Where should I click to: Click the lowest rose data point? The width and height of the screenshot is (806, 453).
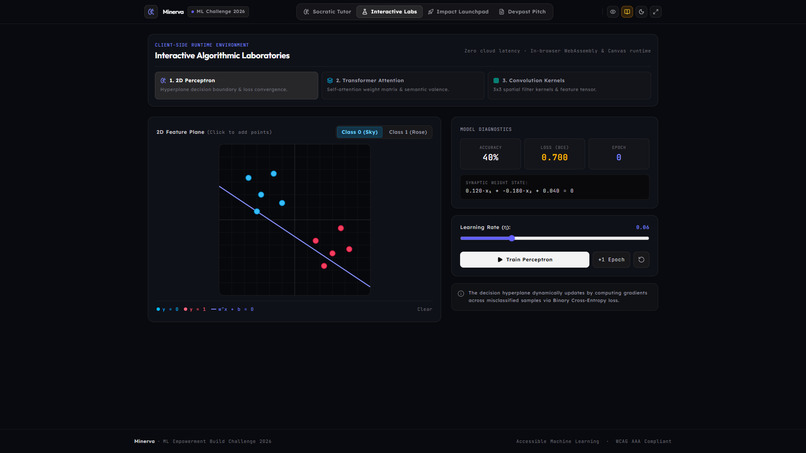click(x=324, y=266)
